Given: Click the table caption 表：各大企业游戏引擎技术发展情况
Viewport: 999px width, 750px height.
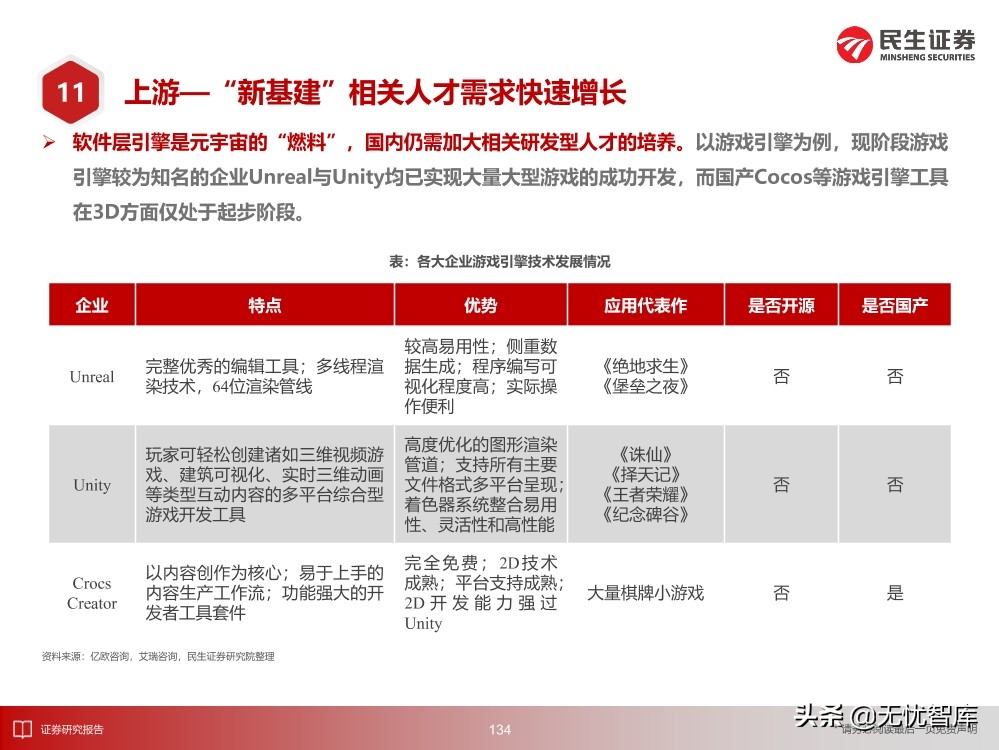Looking at the screenshot, I should [x=500, y=261].
